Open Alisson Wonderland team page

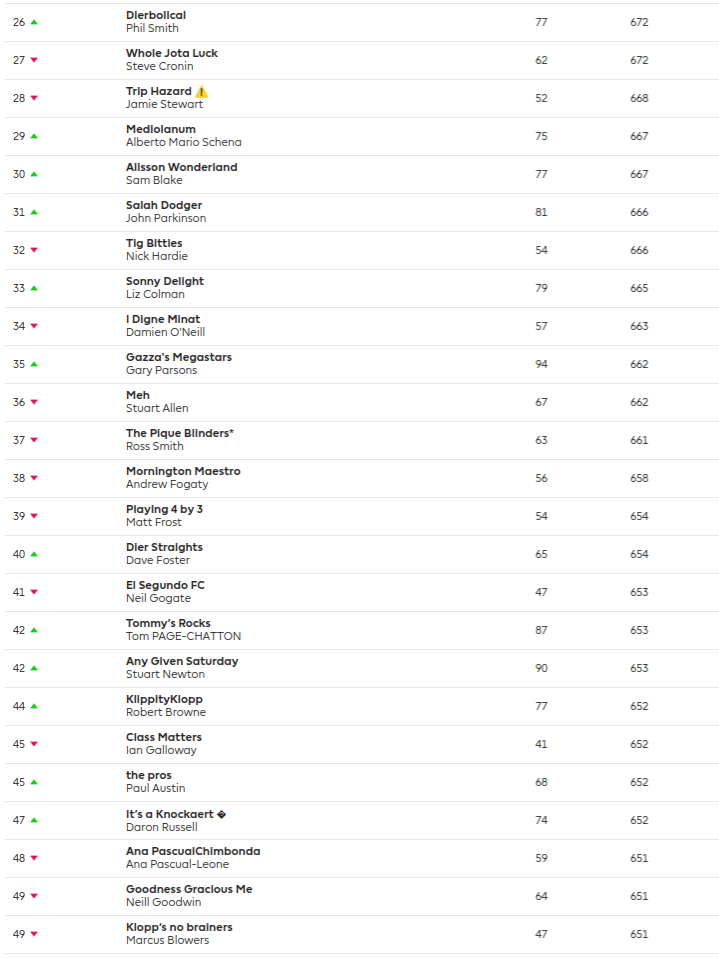point(181,167)
